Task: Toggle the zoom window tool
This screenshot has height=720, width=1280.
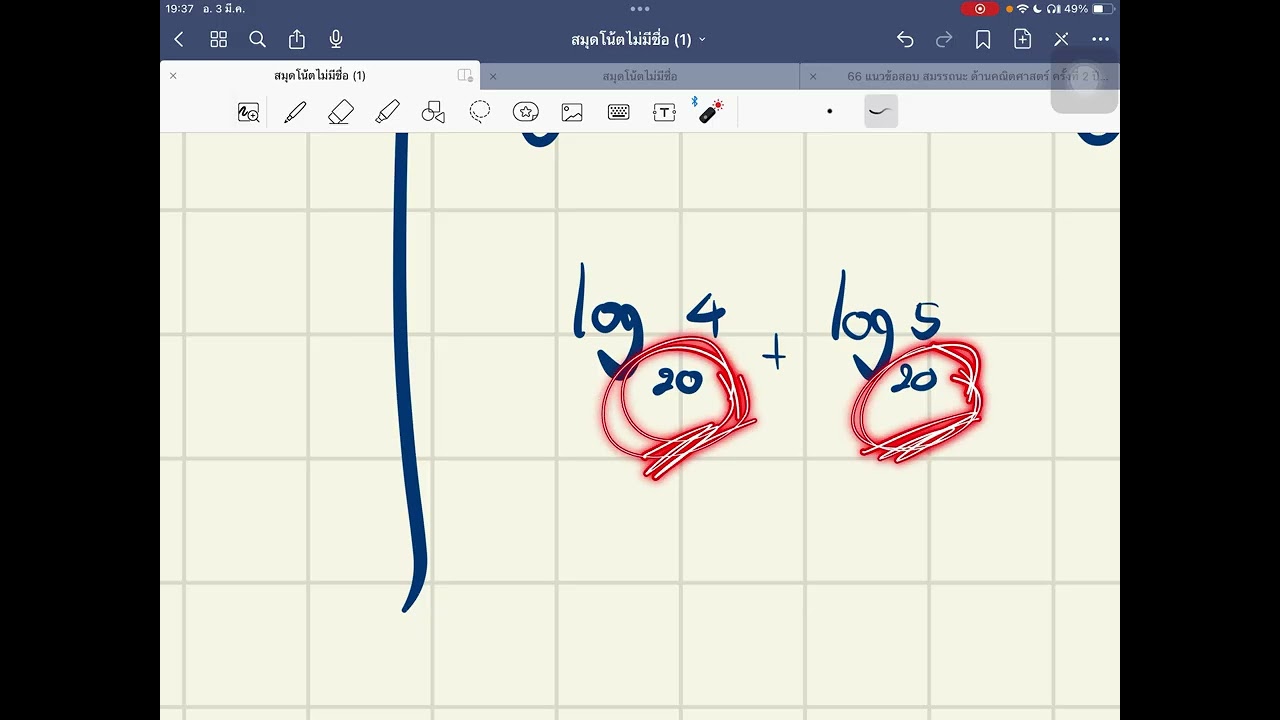Action: 248,112
